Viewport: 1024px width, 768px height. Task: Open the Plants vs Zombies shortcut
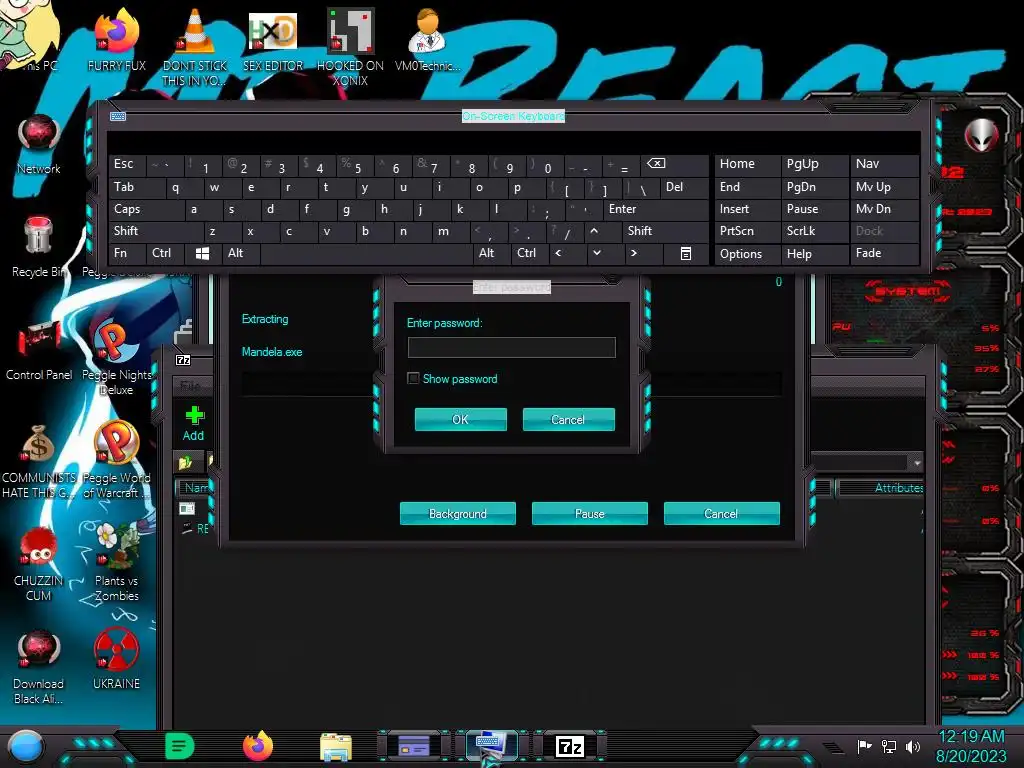[x=116, y=564]
